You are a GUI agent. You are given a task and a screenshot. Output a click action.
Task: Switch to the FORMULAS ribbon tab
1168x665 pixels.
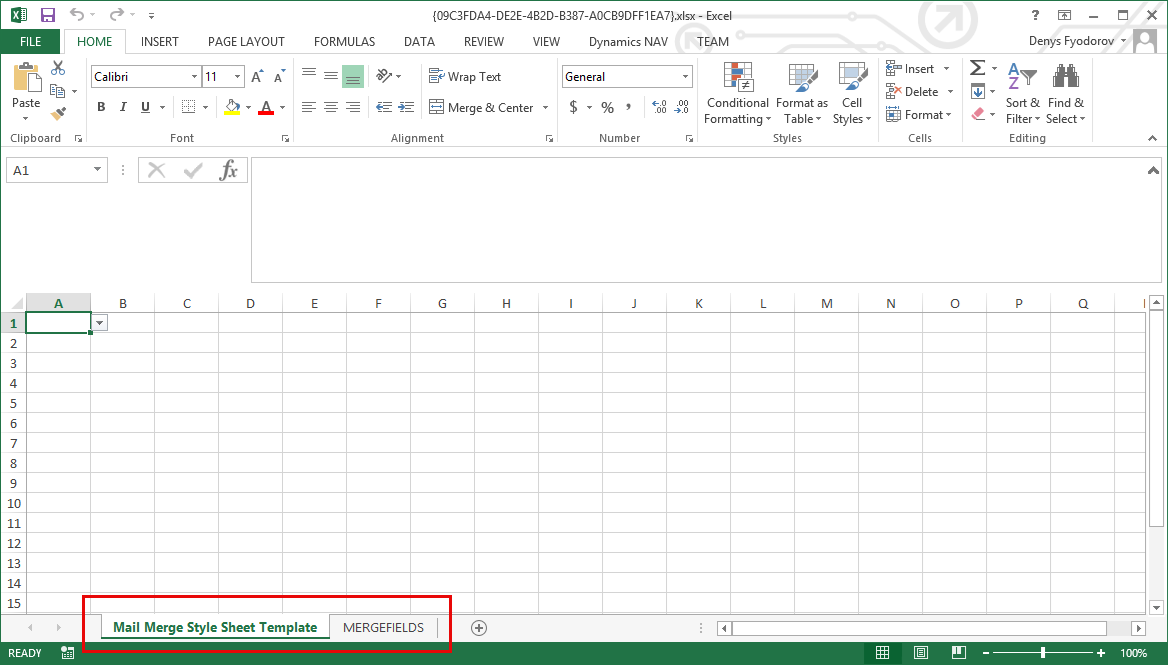344,42
